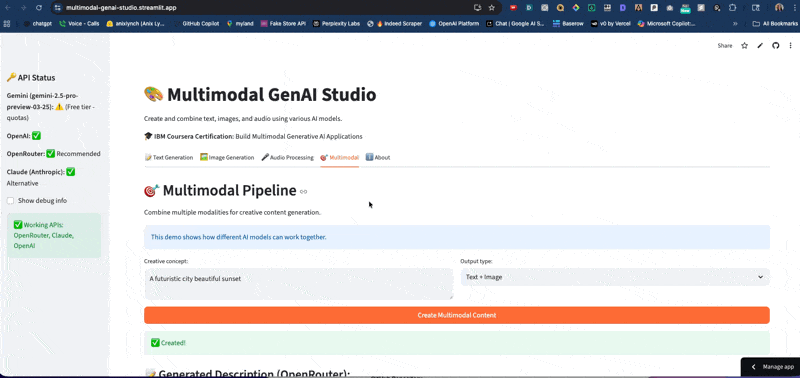Open the myland bookmark
Viewport: 800px width, 378px height.
[x=240, y=23]
